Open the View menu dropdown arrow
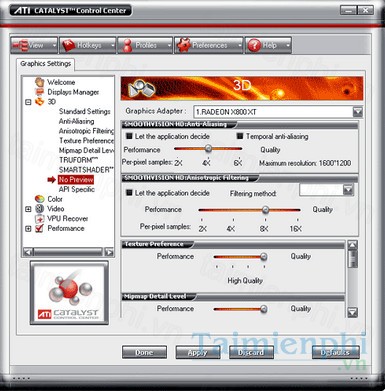Viewport: 385px width, 391px height. (54, 45)
